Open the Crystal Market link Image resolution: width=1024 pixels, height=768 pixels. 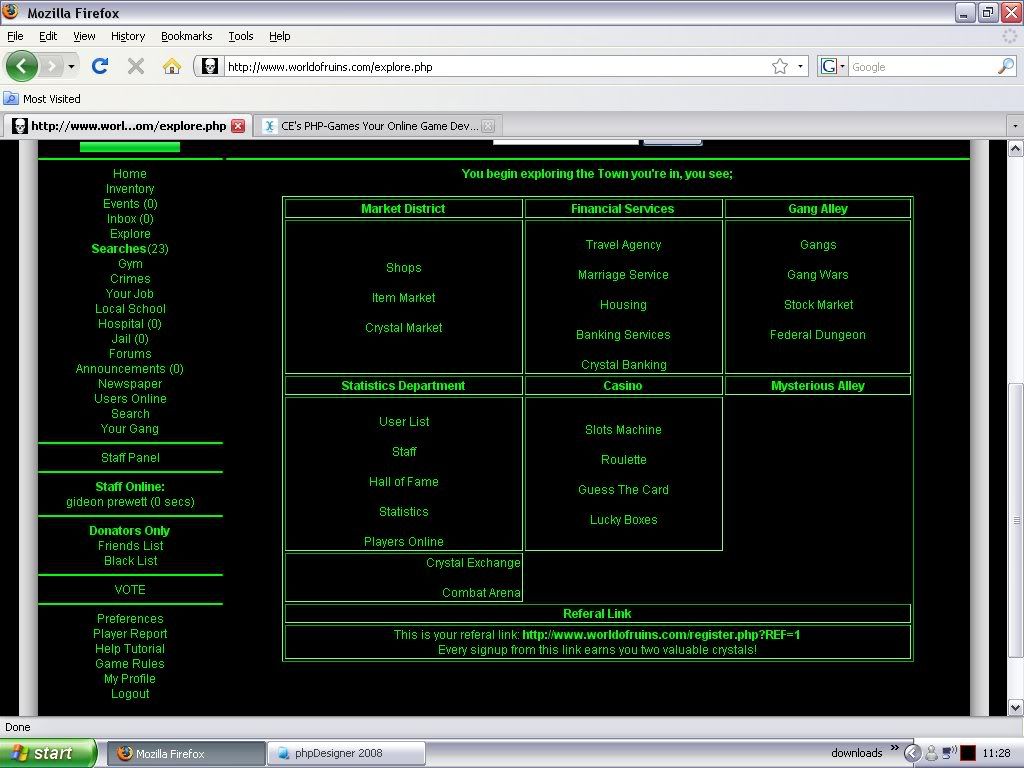[x=403, y=328]
